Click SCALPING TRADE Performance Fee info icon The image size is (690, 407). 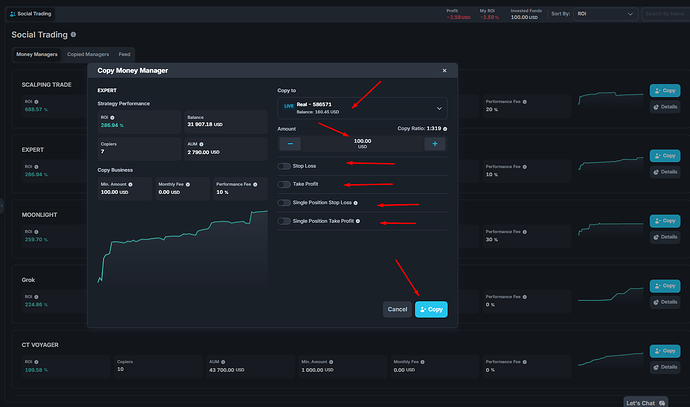pyautogui.click(x=525, y=102)
